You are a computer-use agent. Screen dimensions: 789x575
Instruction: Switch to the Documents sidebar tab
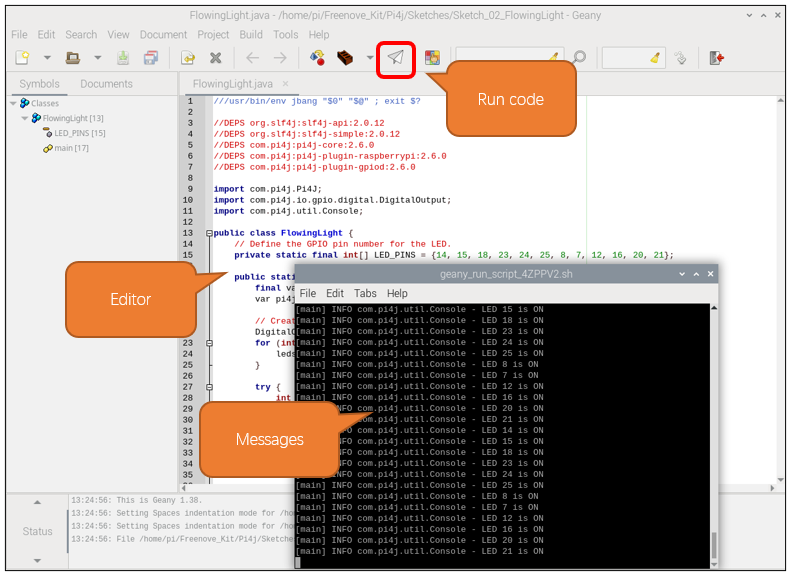(106, 84)
